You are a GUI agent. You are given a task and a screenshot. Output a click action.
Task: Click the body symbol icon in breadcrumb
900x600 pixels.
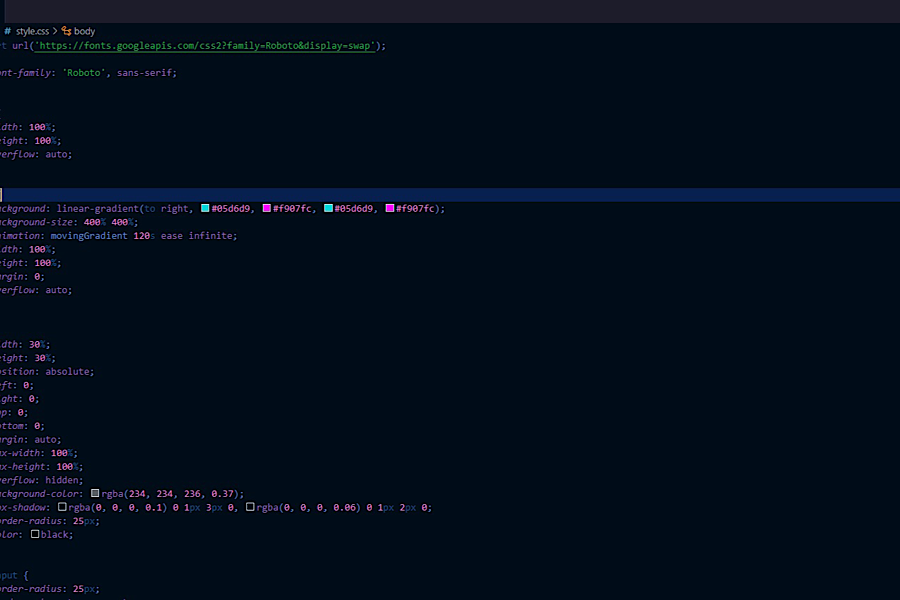click(x=67, y=31)
